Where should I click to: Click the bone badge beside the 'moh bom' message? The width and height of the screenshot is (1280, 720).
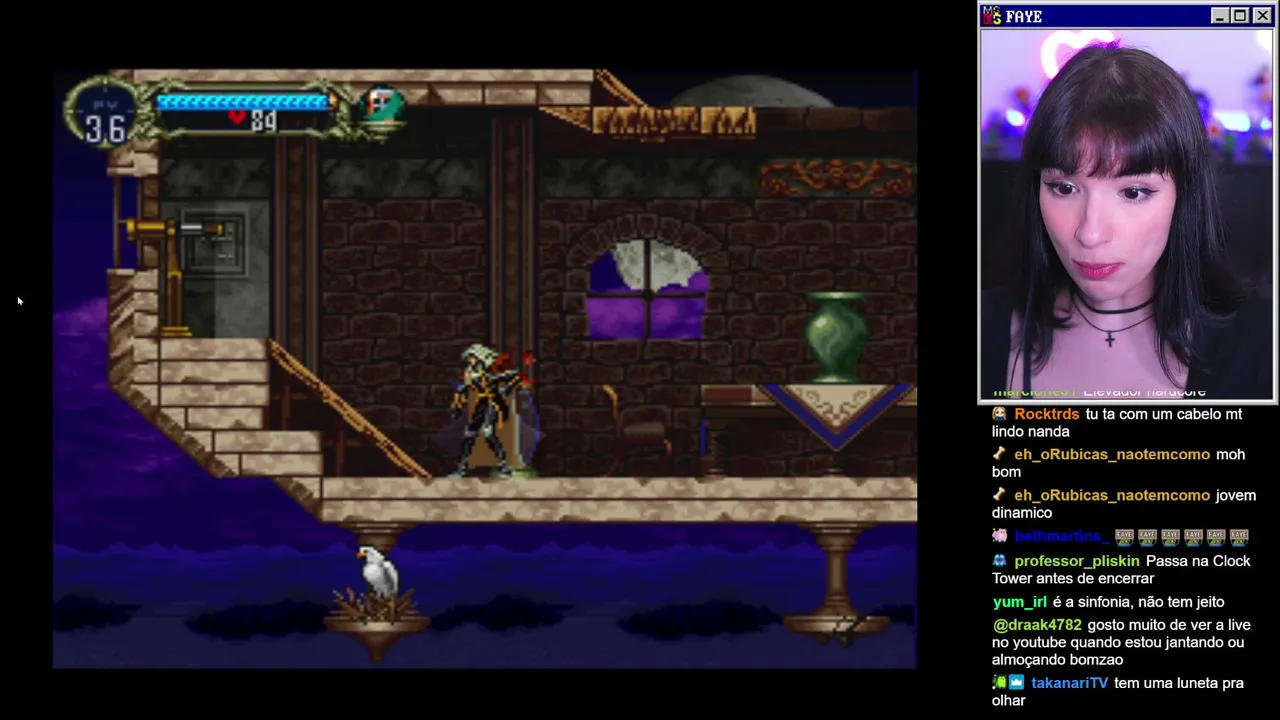[999, 454]
